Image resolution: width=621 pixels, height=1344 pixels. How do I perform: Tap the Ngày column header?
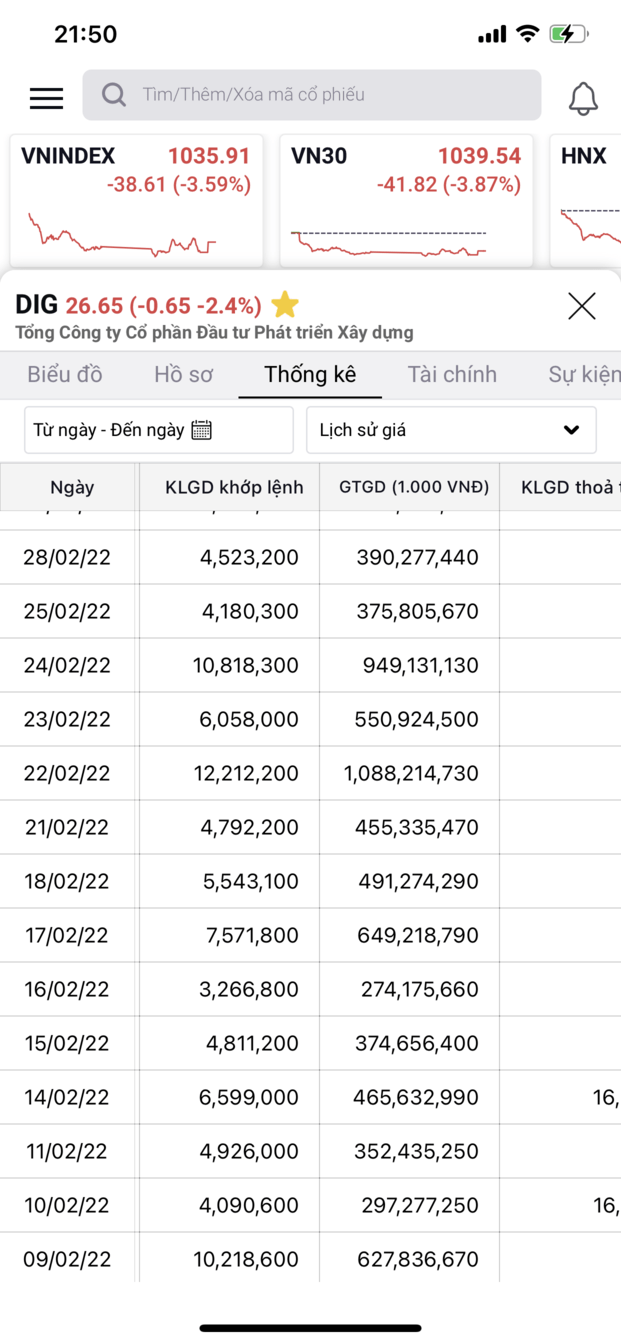pyautogui.click(x=72, y=488)
